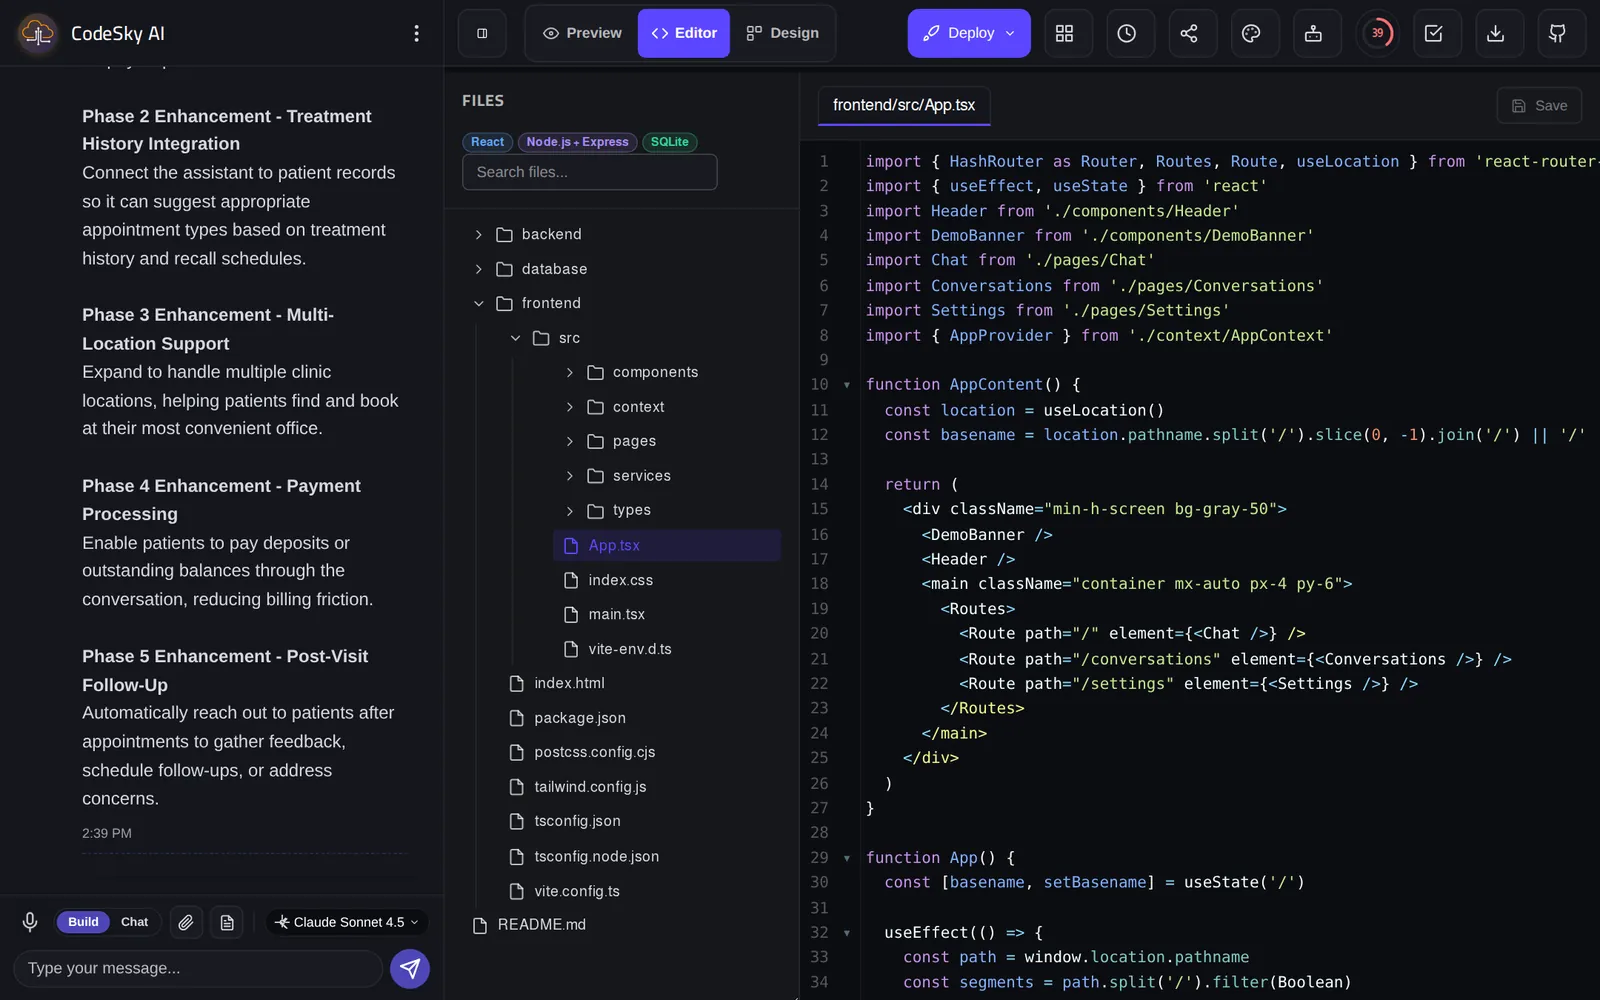Click the CodeSky AI logo
Viewport: 1600px width, 1000px height.
click(x=38, y=33)
